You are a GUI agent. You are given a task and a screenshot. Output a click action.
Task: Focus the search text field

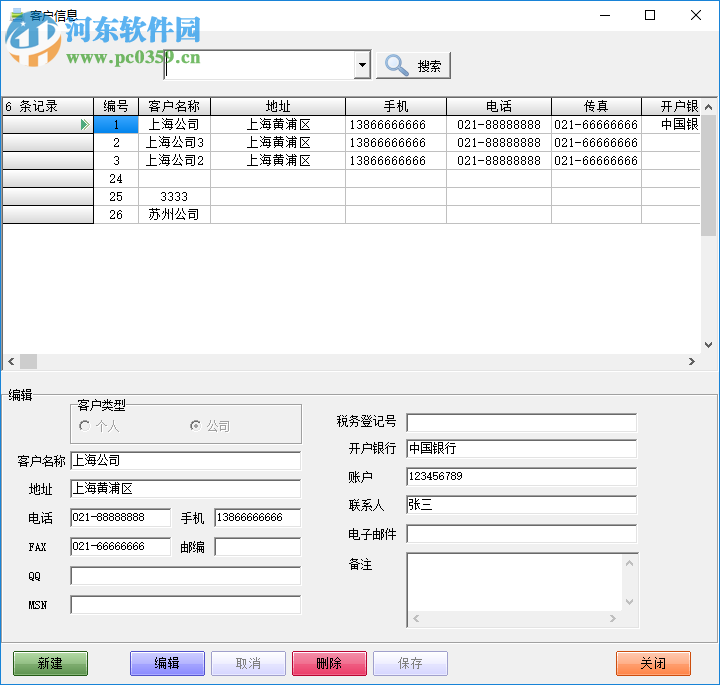(x=259, y=65)
